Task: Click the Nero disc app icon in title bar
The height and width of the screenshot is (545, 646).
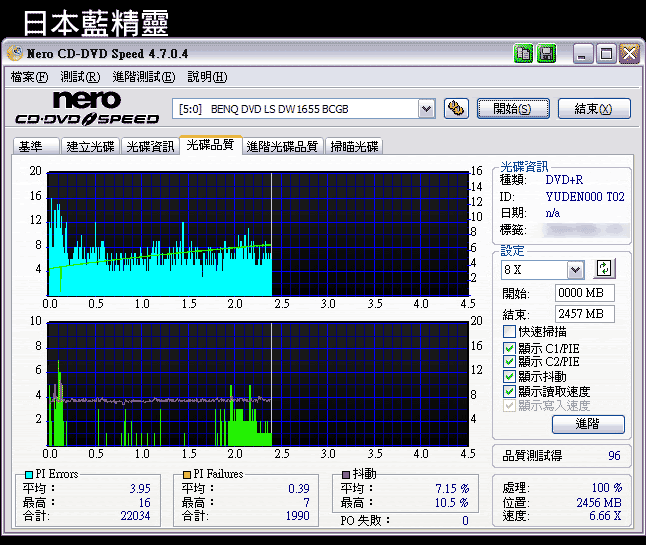Action: point(15,53)
